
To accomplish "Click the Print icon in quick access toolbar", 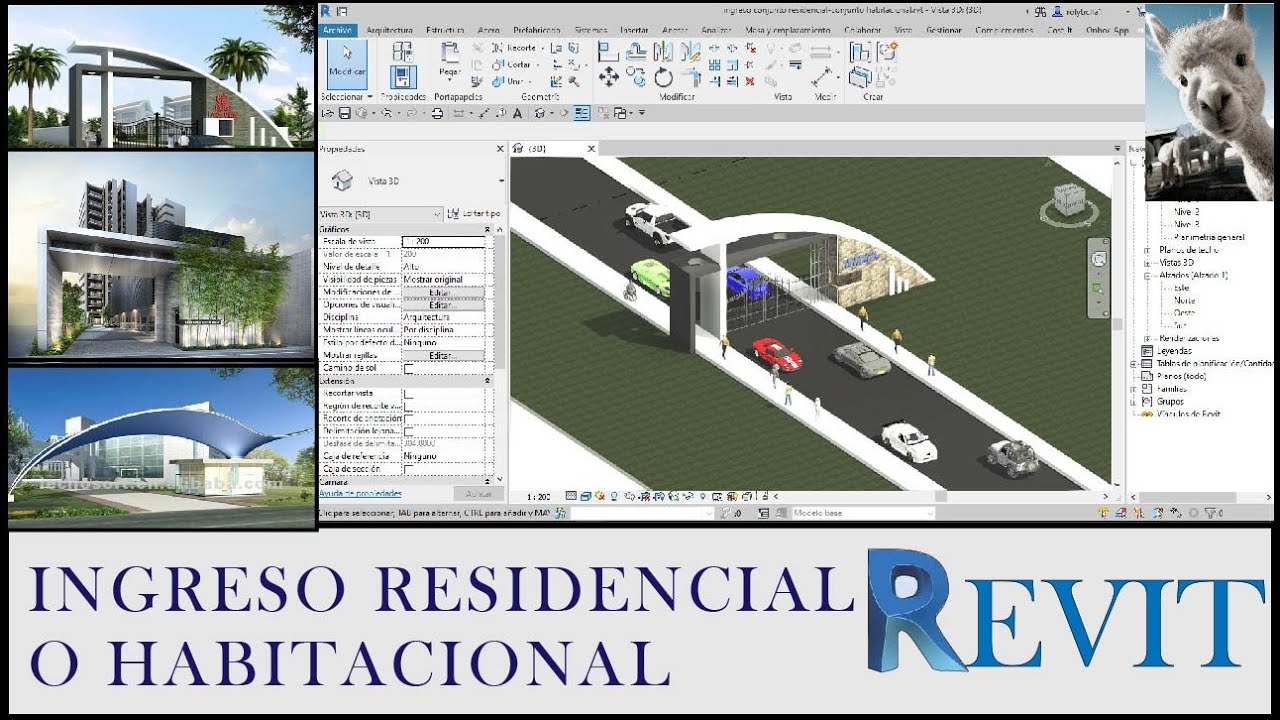I will click(x=436, y=113).
